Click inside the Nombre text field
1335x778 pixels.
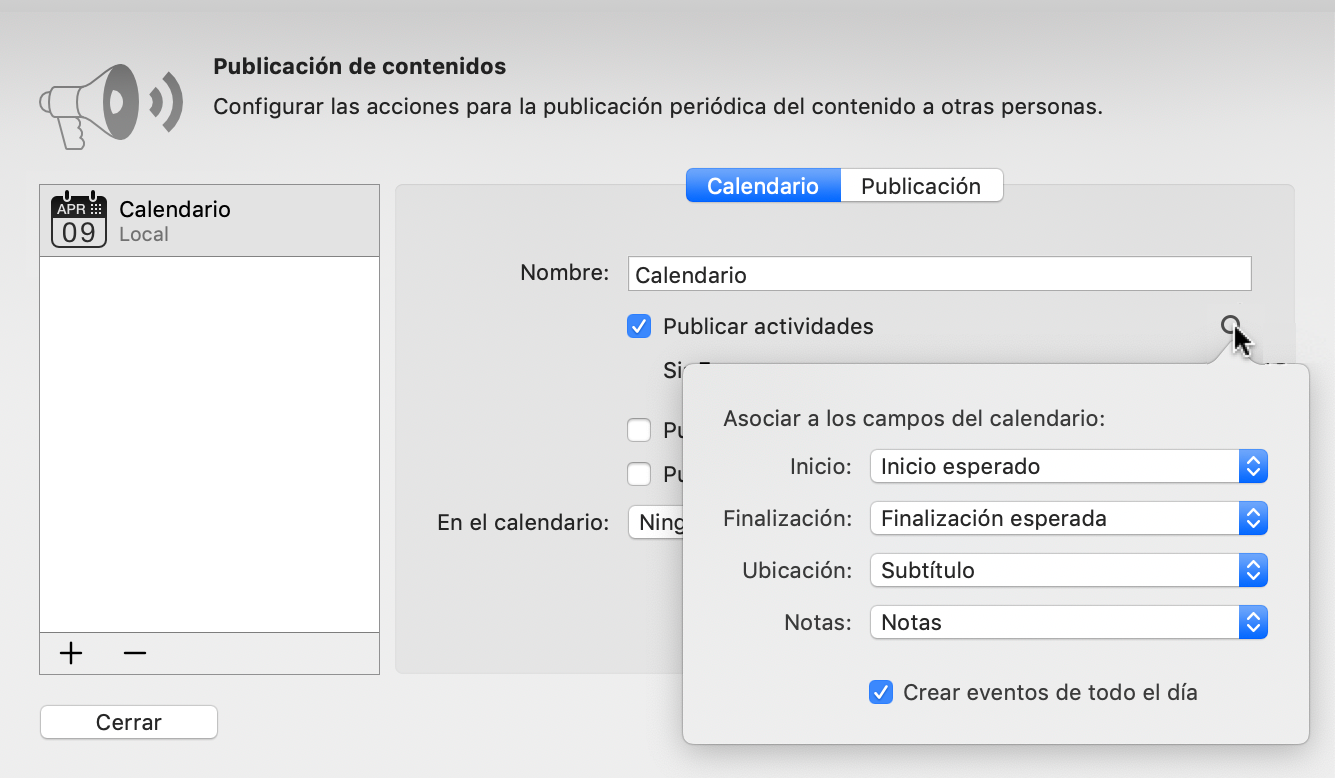coord(938,273)
